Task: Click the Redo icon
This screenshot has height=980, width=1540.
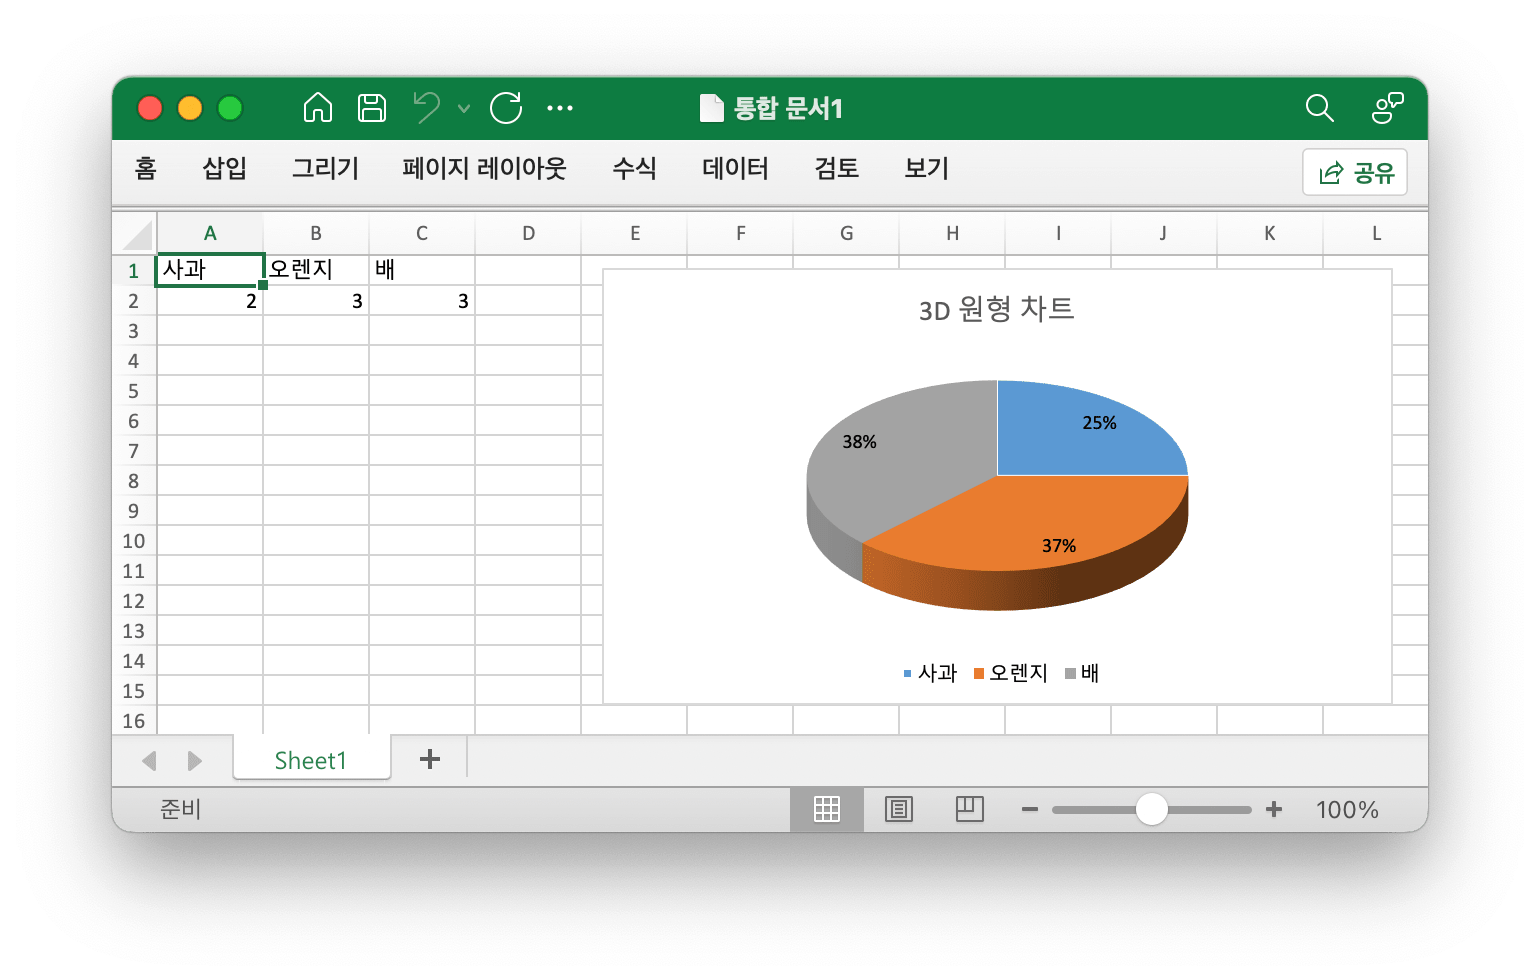Action: click(506, 108)
